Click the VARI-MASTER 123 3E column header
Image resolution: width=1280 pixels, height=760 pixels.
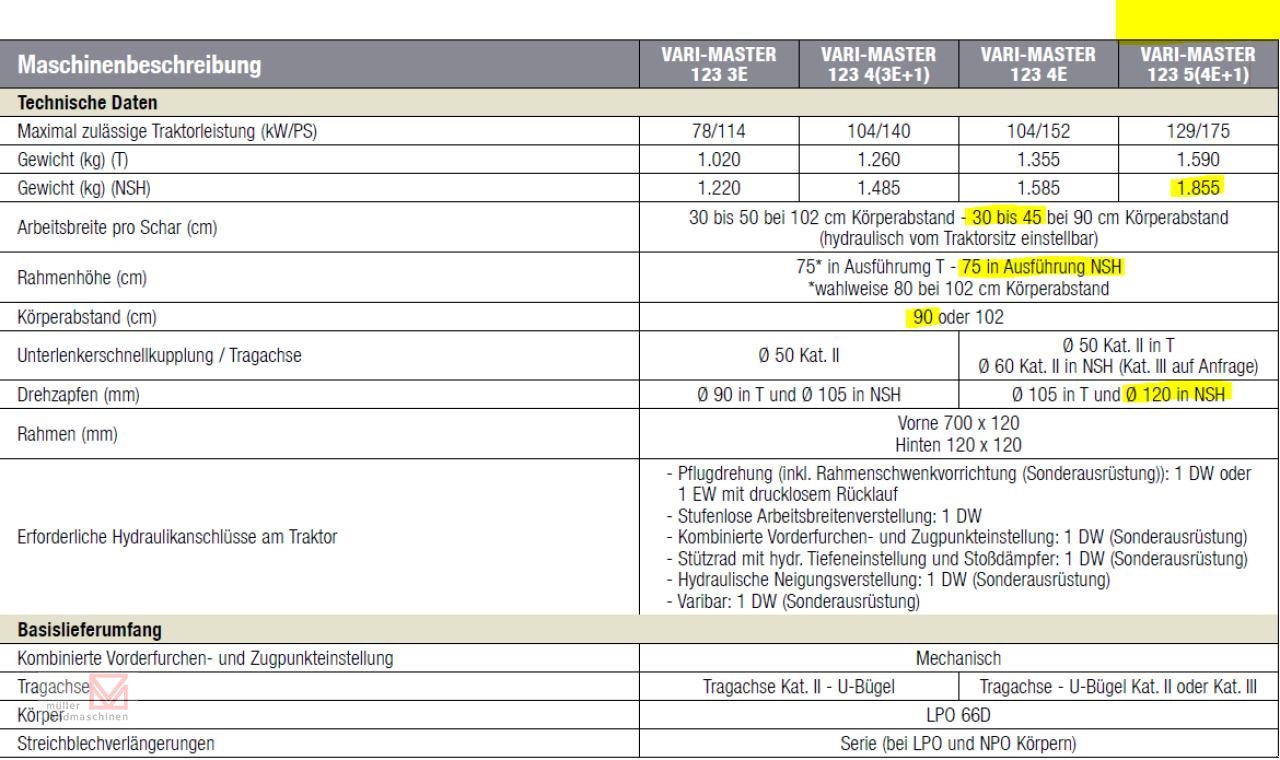pos(717,66)
